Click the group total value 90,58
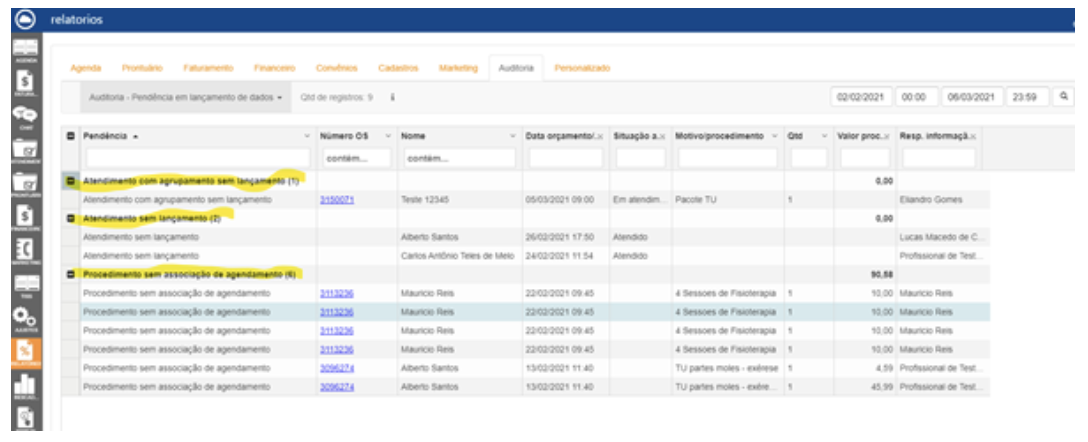This screenshot has width=1088, height=442. pyautogui.click(x=882, y=275)
